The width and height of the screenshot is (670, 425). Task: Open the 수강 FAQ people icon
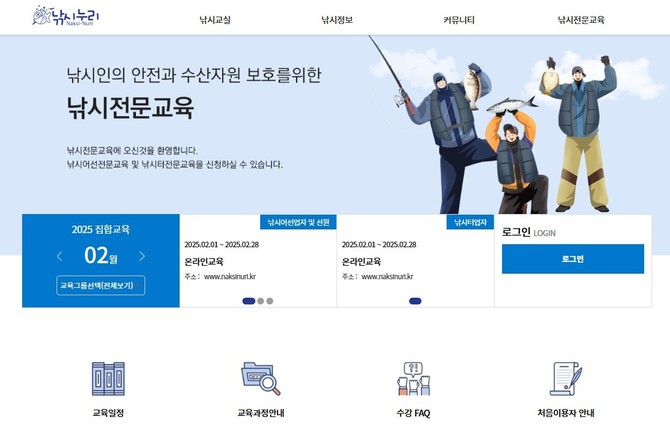tap(413, 378)
